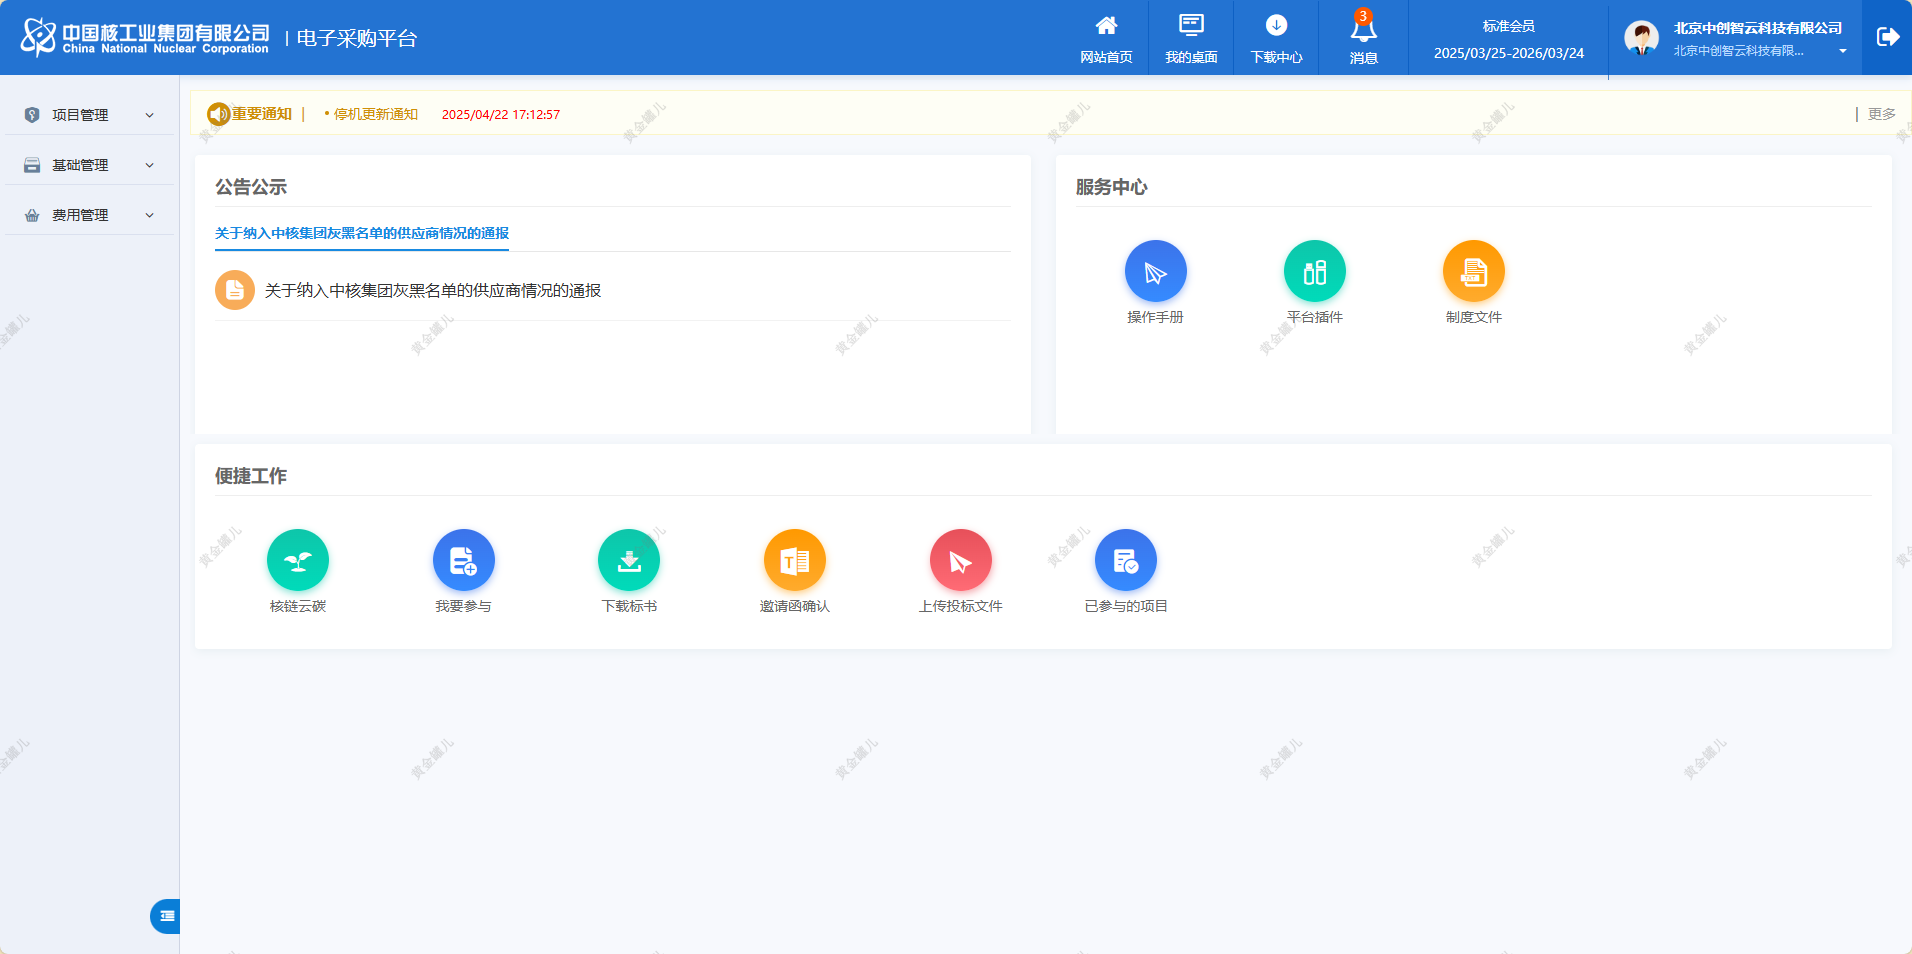The image size is (1912, 954).
Task: Open the company account dropdown arrow
Action: click(x=1842, y=51)
